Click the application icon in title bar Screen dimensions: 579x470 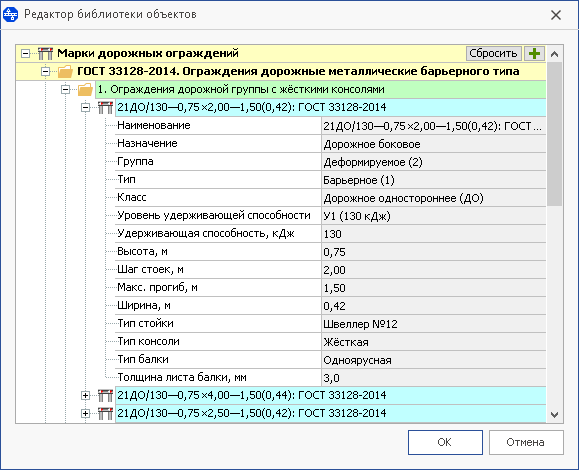[x=10, y=14]
